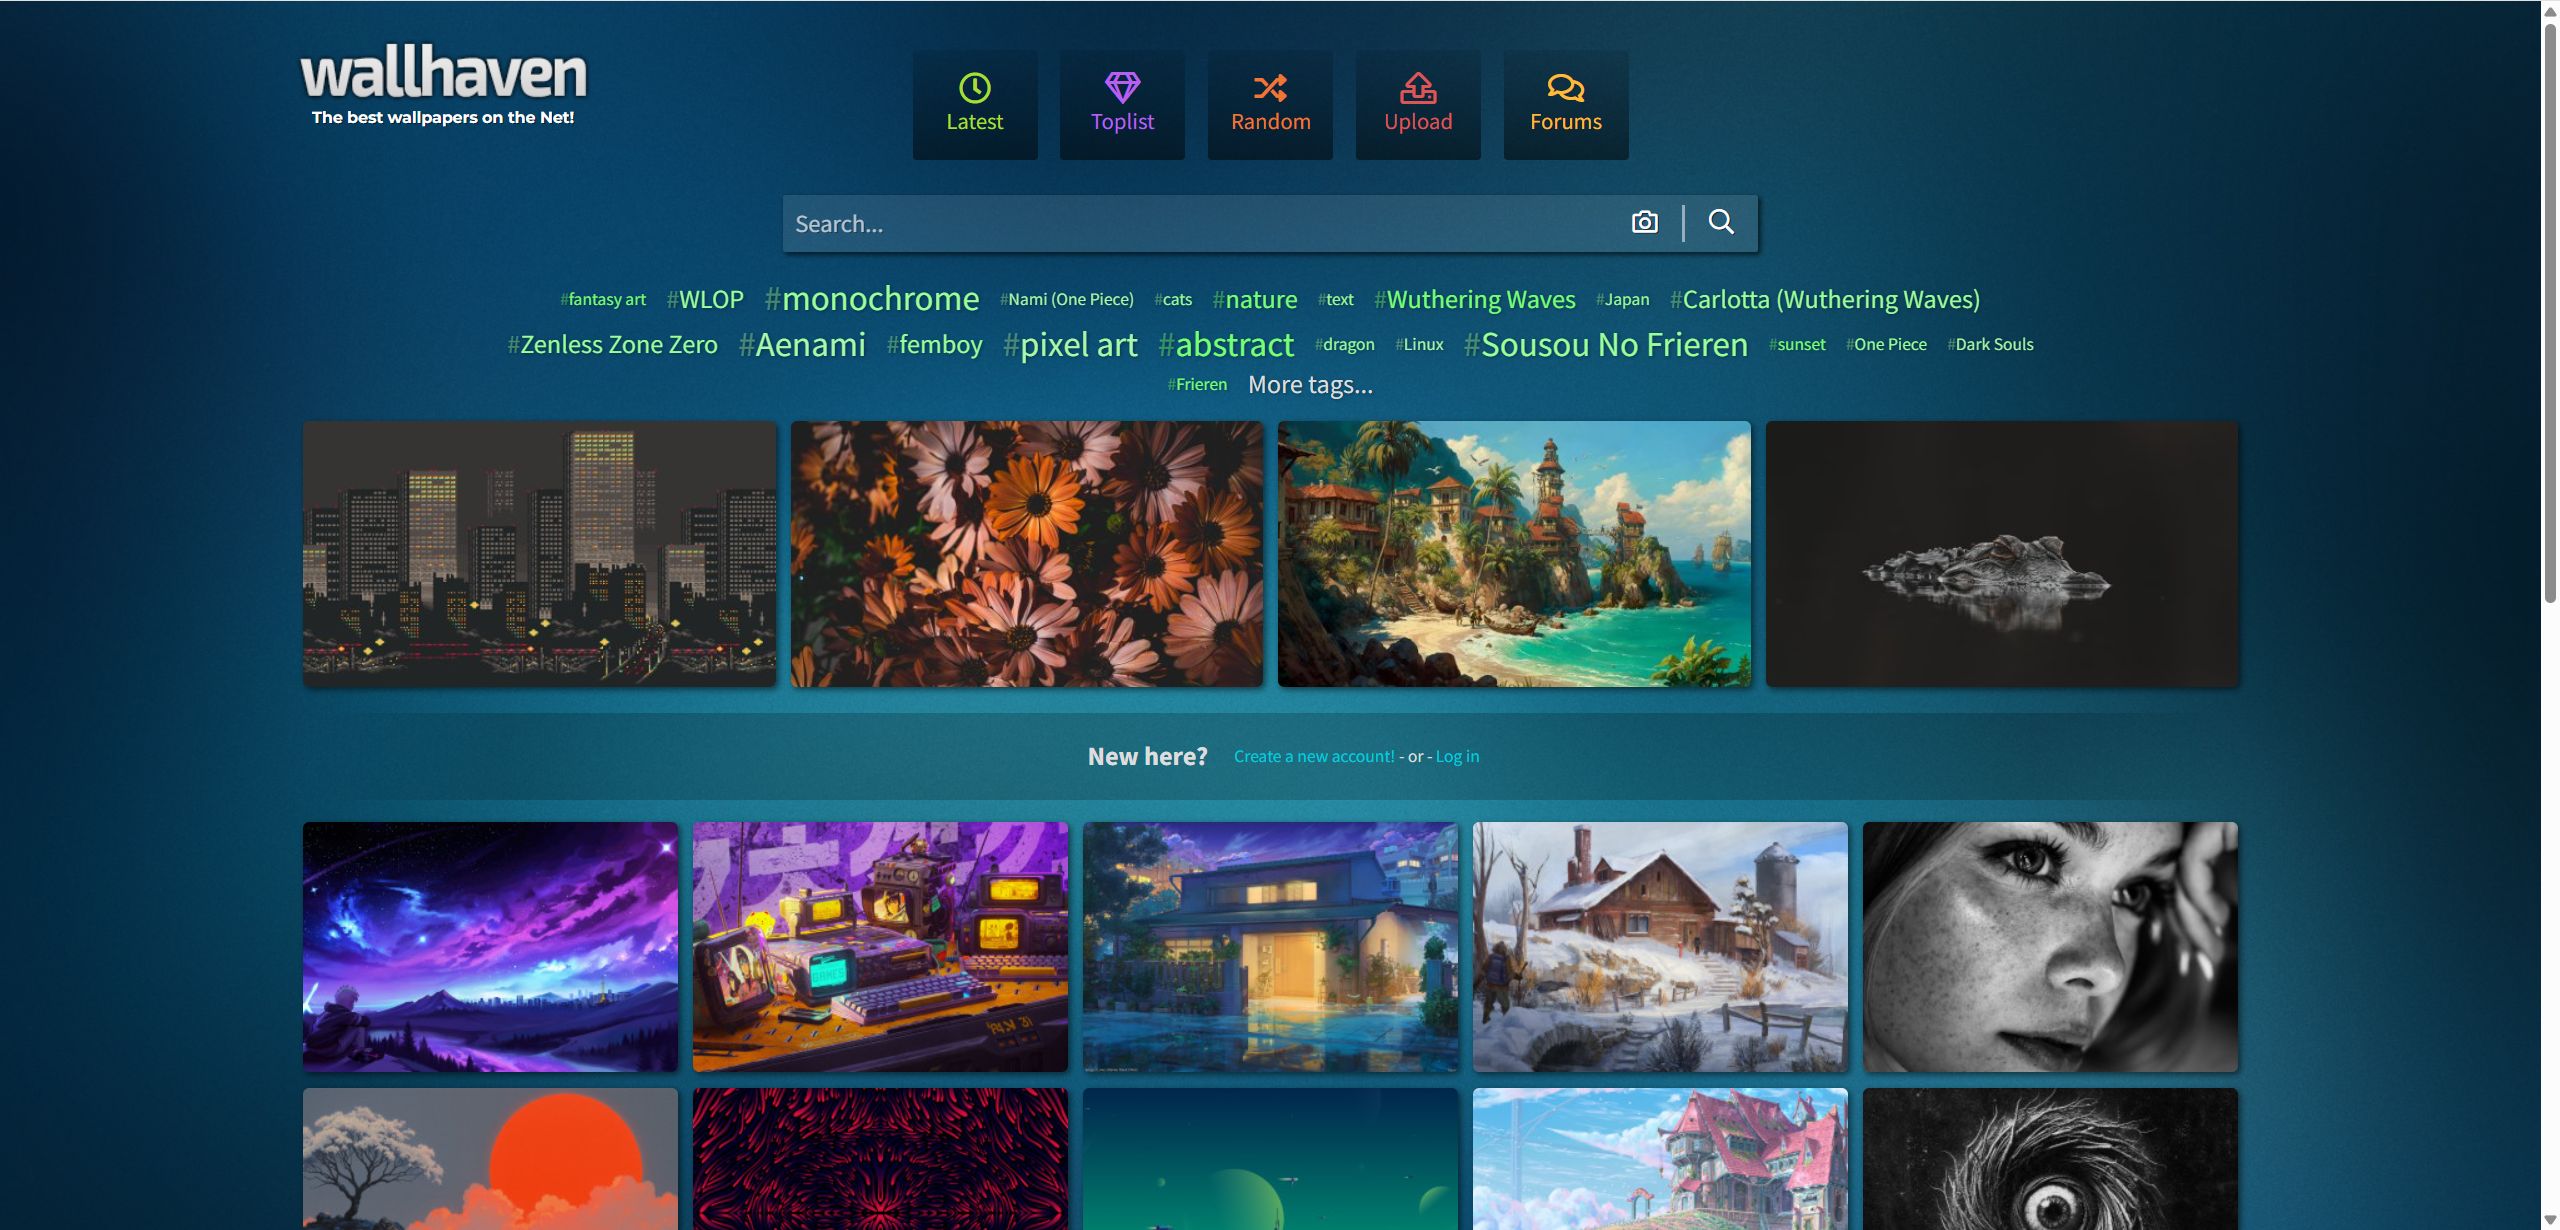The height and width of the screenshot is (1230, 2560).
Task: Click Create a new account! link
Action: (x=1314, y=756)
